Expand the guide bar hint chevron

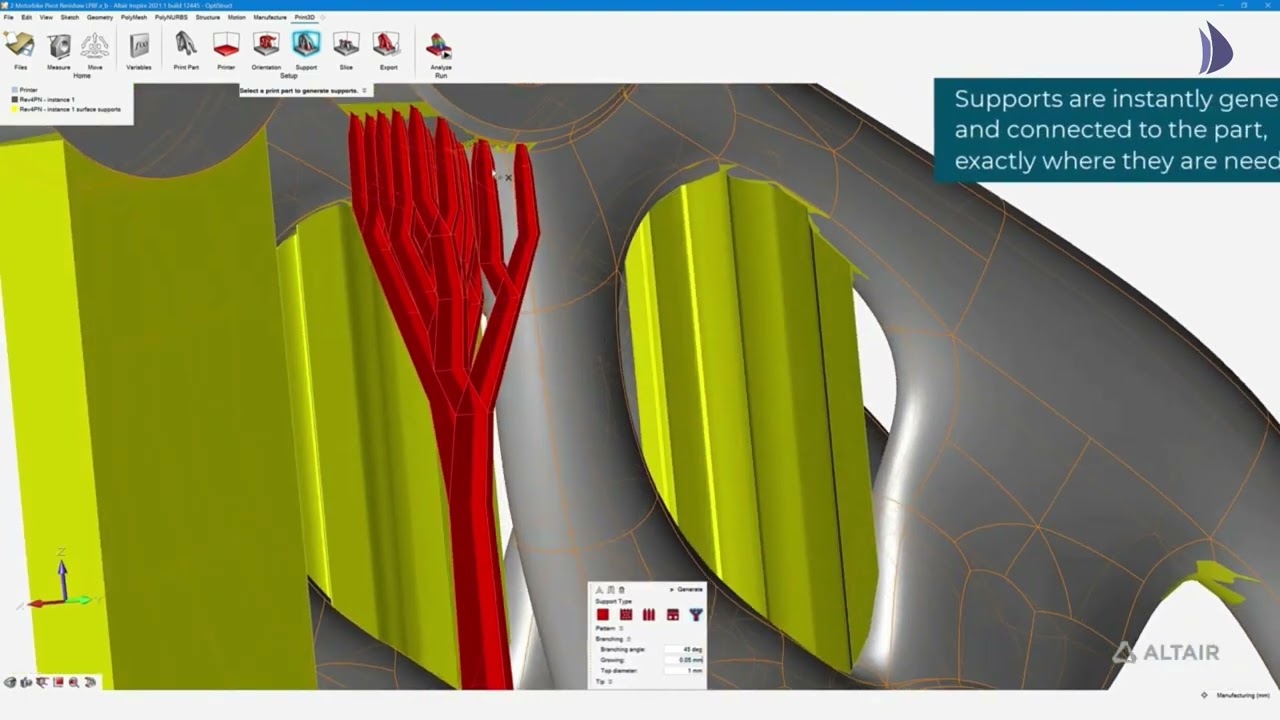pos(364,91)
